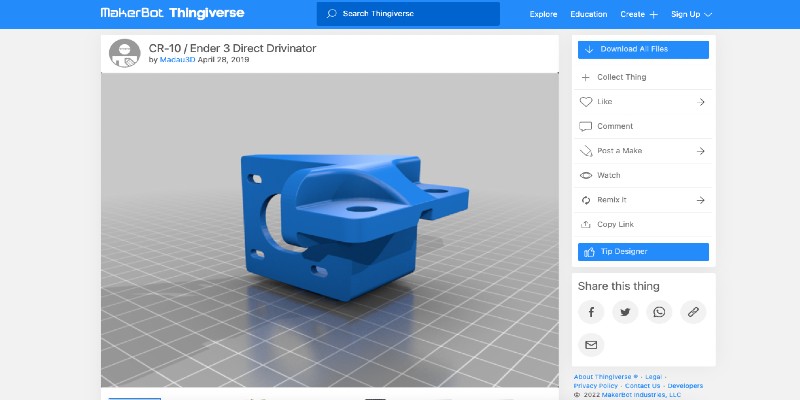The image size is (800, 400).
Task: Open the Macau3D profile link
Action: tap(177, 60)
